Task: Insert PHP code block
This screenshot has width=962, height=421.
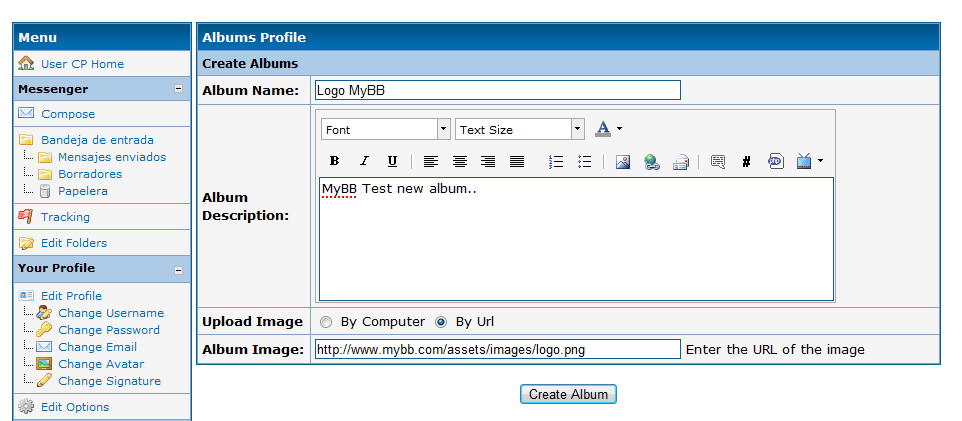Action: coord(775,161)
